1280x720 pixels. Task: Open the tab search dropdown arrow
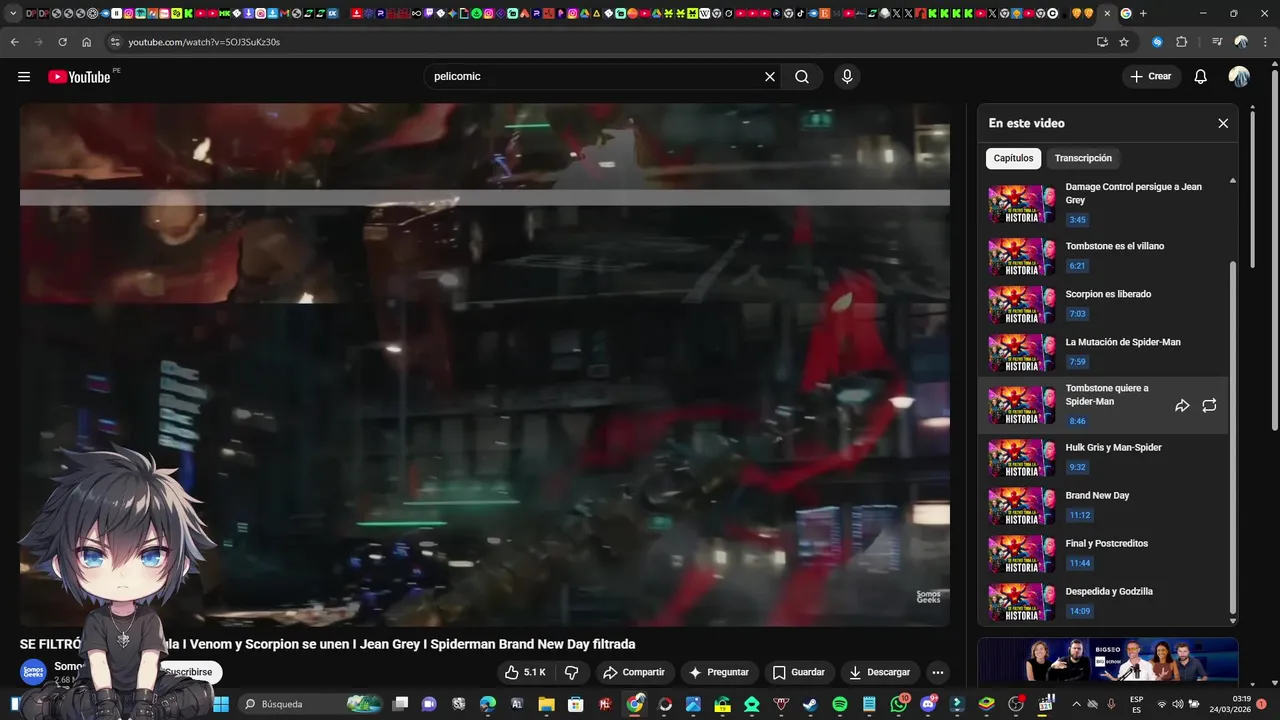click(x=13, y=13)
